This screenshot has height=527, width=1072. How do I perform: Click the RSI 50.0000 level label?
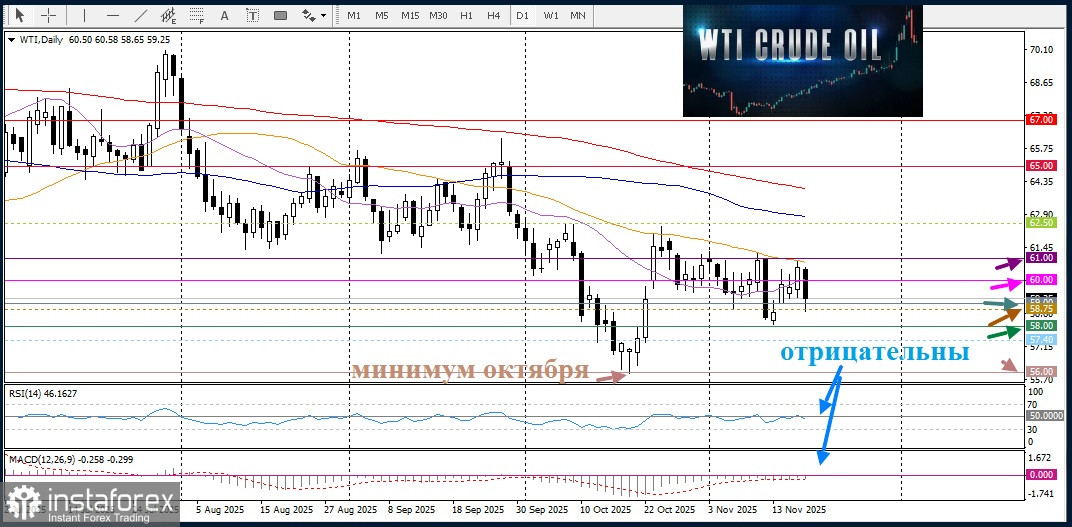click(1045, 416)
